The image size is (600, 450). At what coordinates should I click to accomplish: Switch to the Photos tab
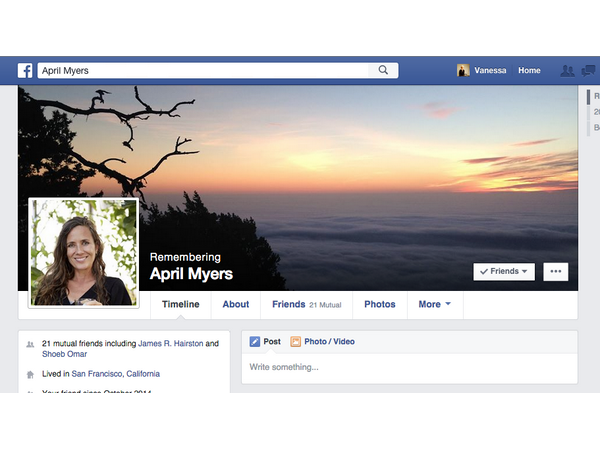coord(380,305)
